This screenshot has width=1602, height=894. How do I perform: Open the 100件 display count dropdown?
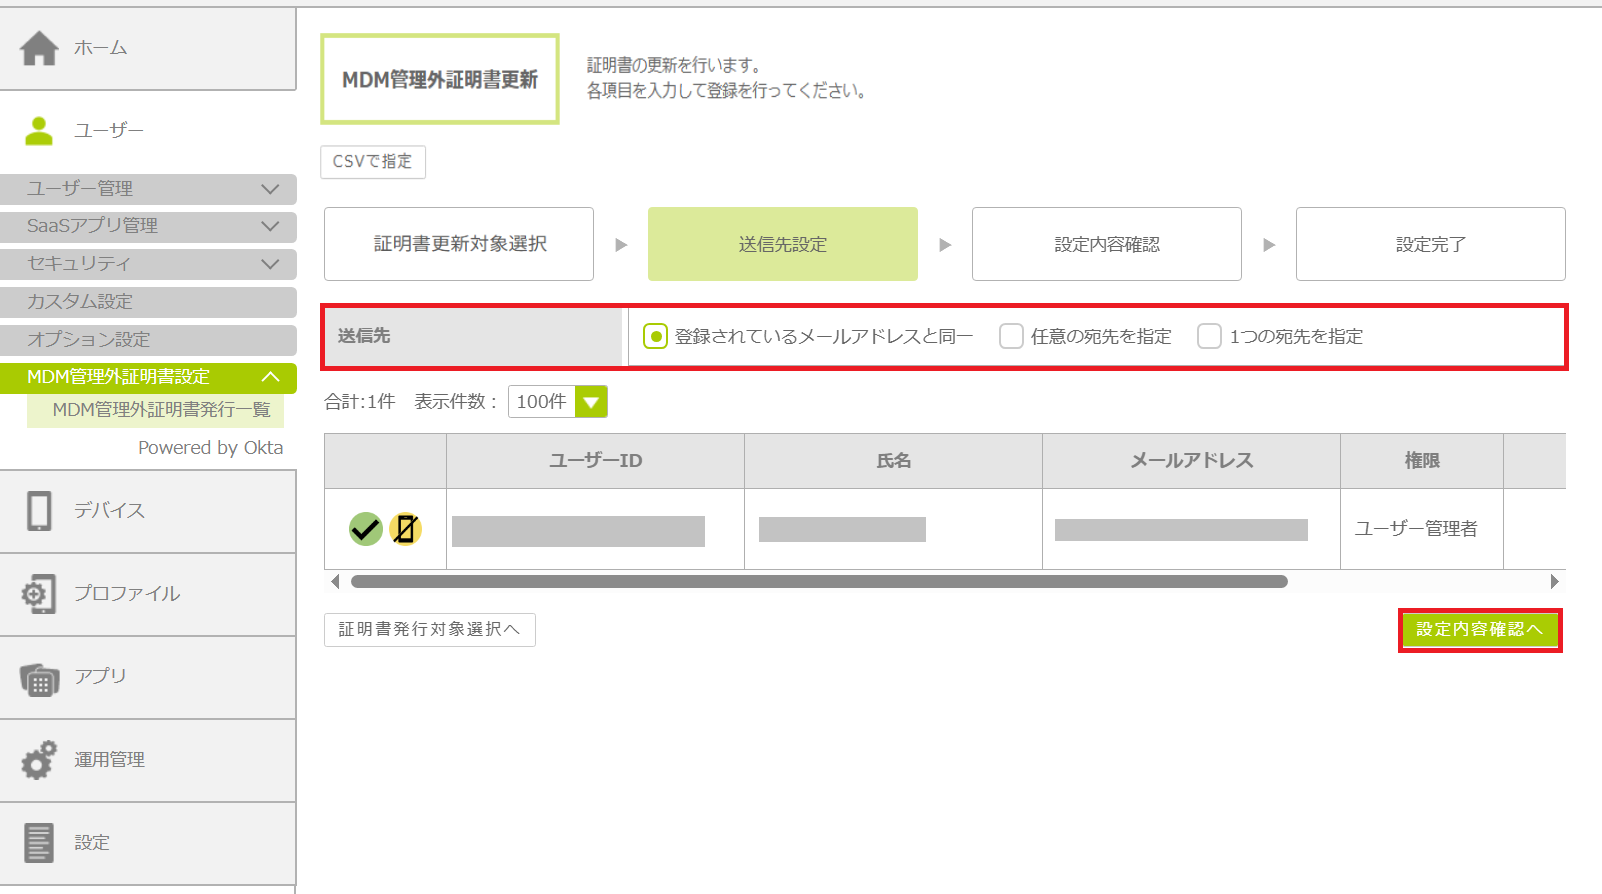(x=591, y=402)
